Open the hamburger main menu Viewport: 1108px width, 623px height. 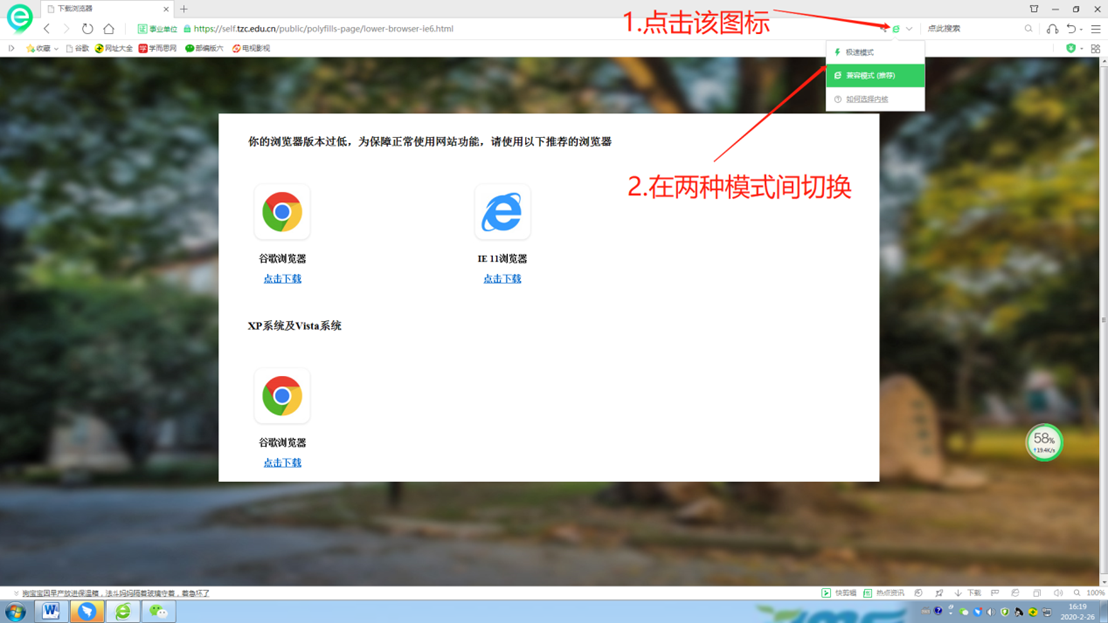click(x=1096, y=29)
